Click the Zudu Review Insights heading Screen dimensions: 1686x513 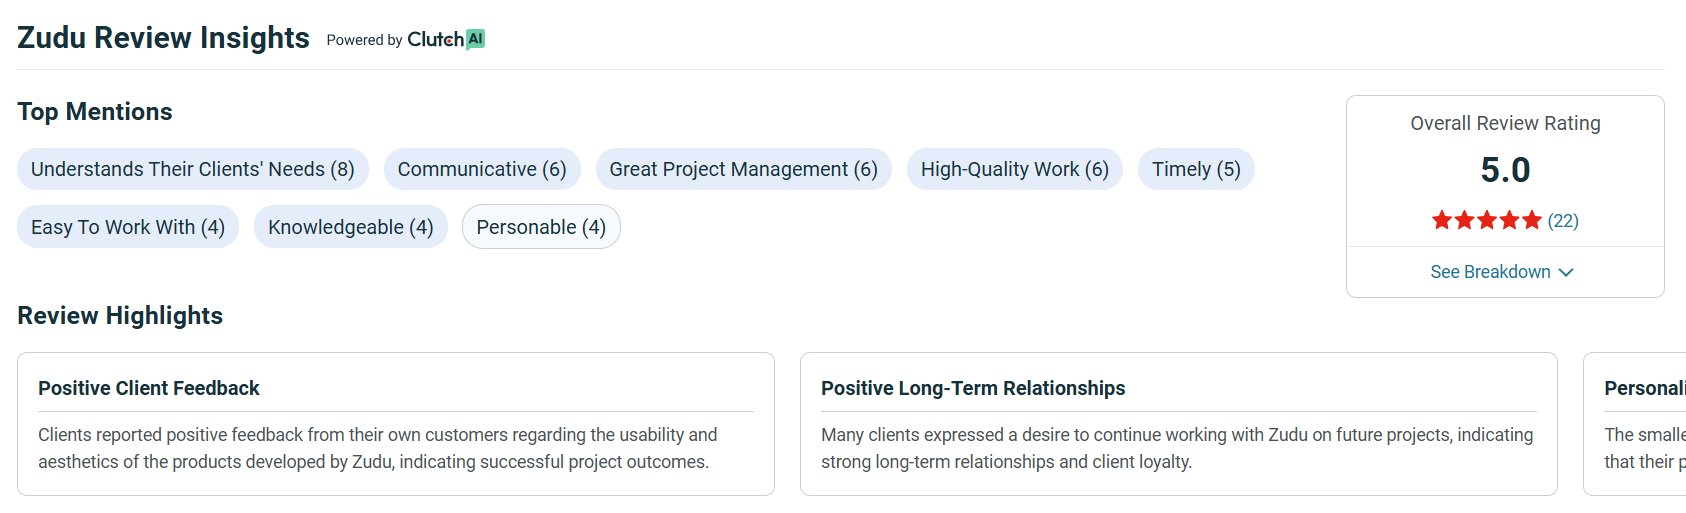[163, 38]
